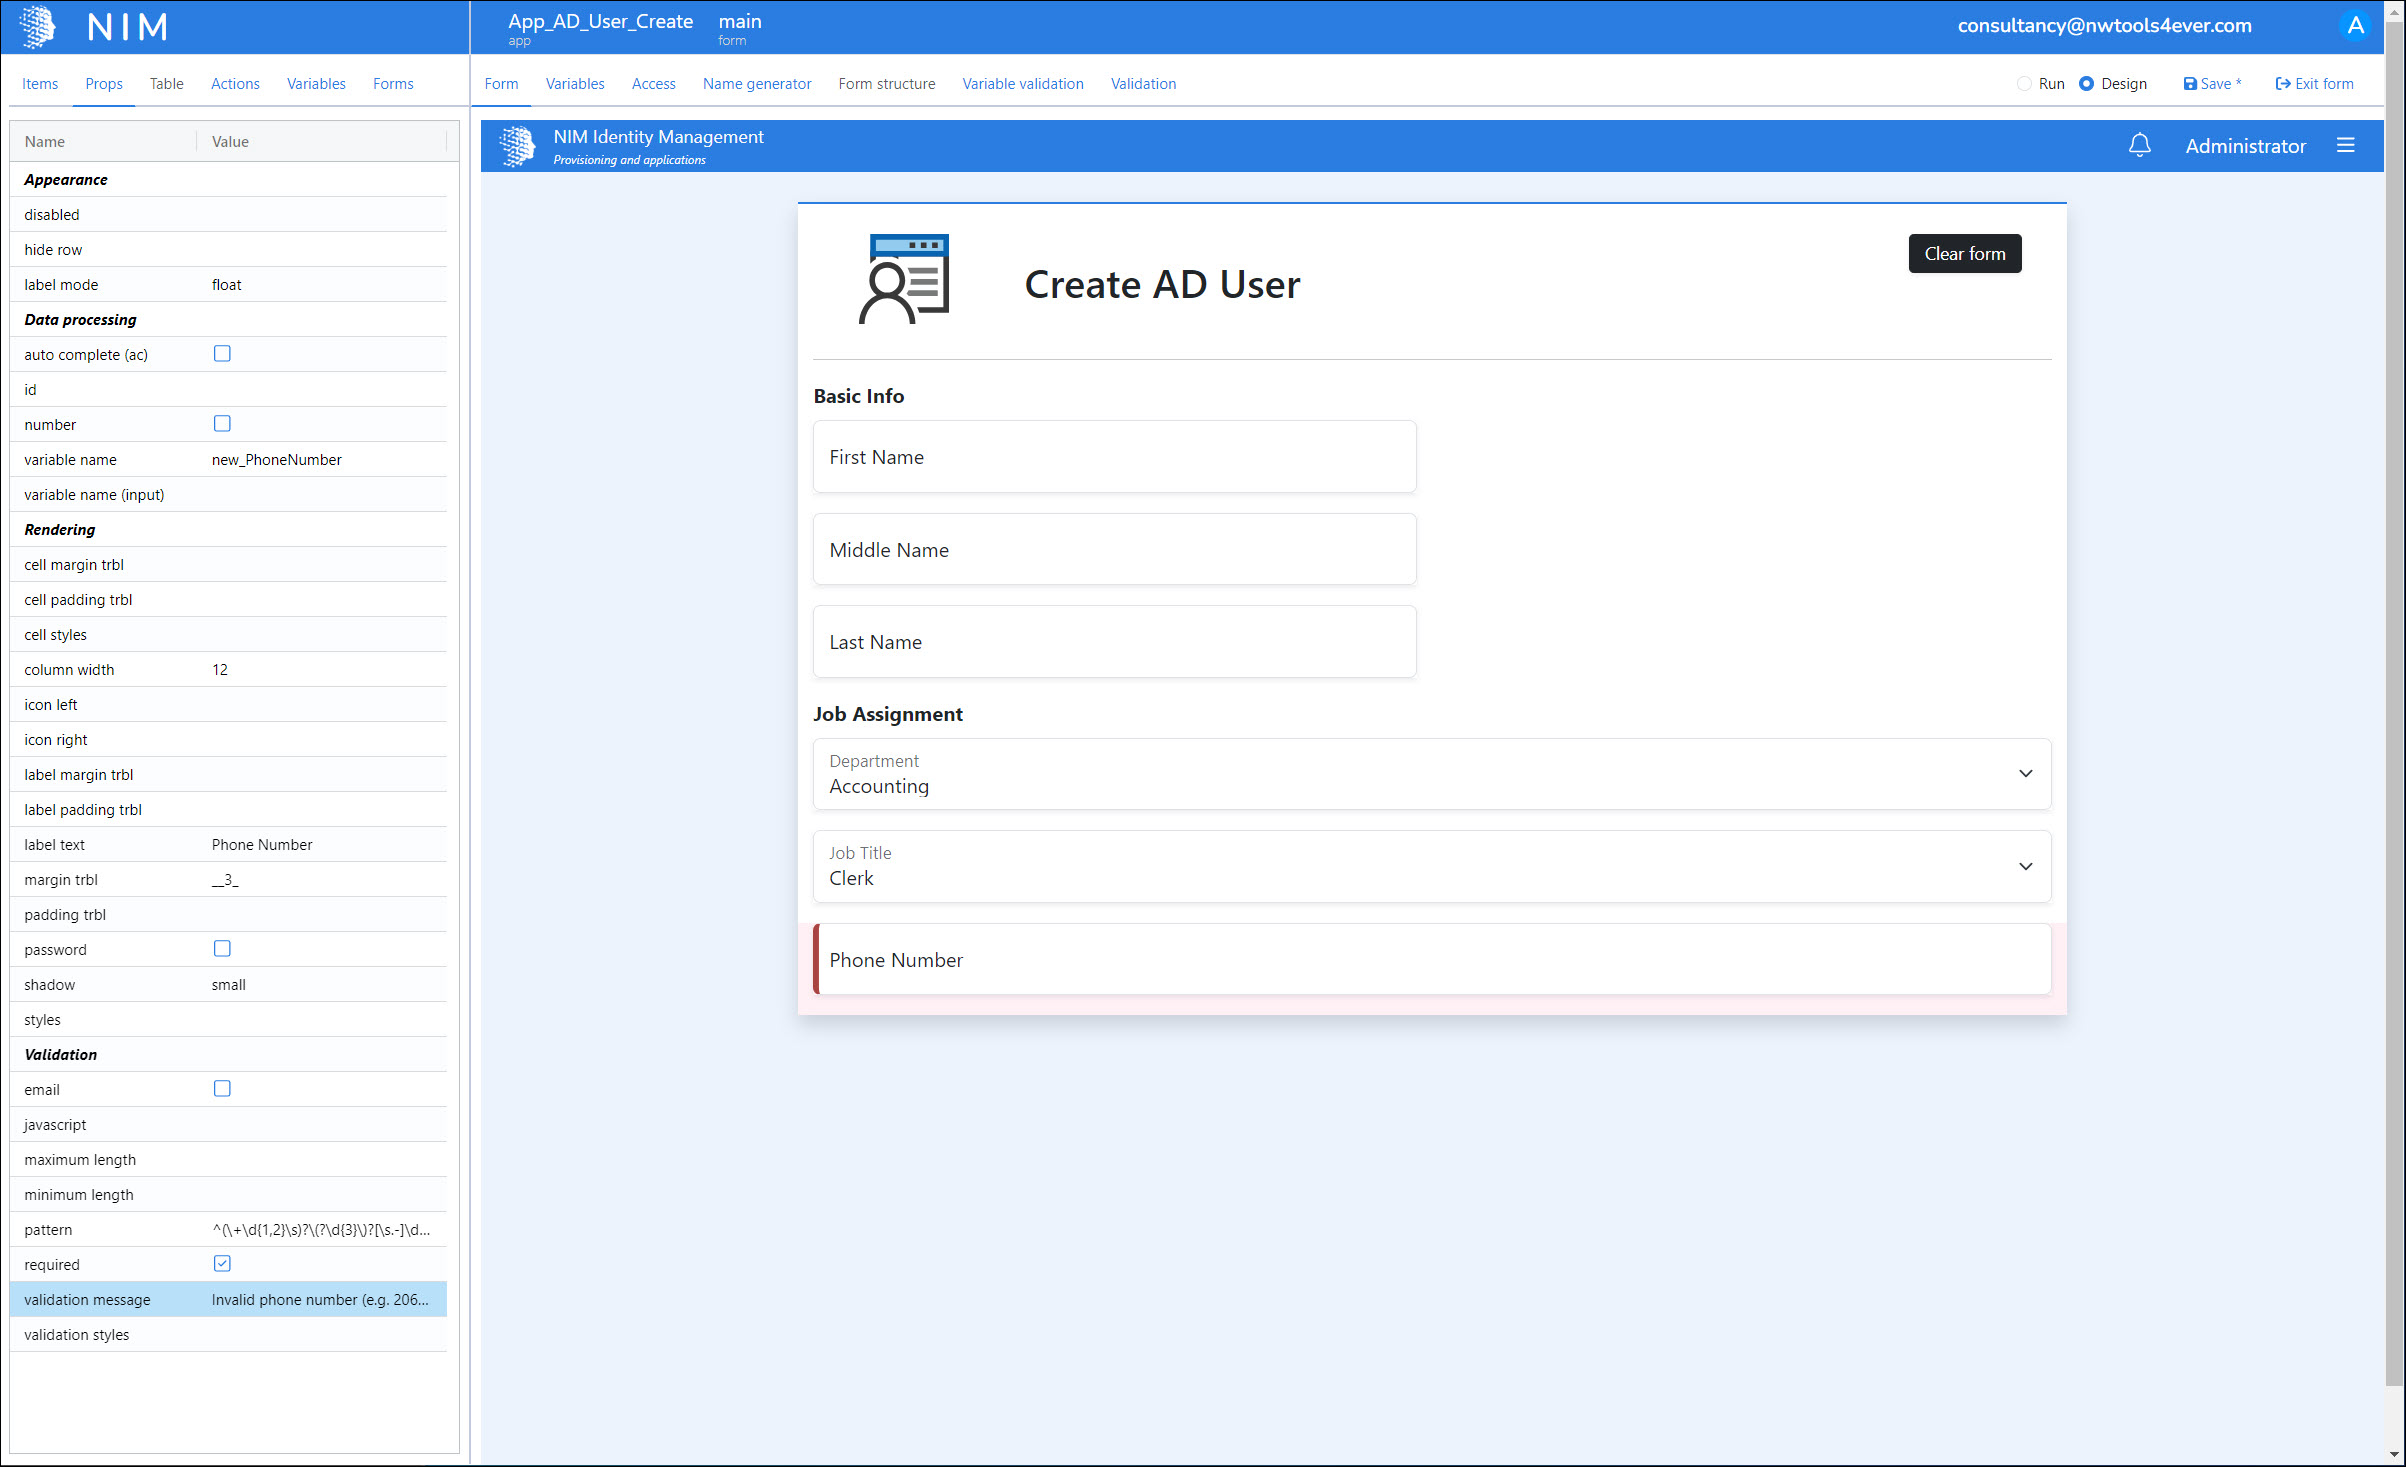
Task: Open the hamburger menu beside Administrator
Action: pyautogui.click(x=2345, y=146)
